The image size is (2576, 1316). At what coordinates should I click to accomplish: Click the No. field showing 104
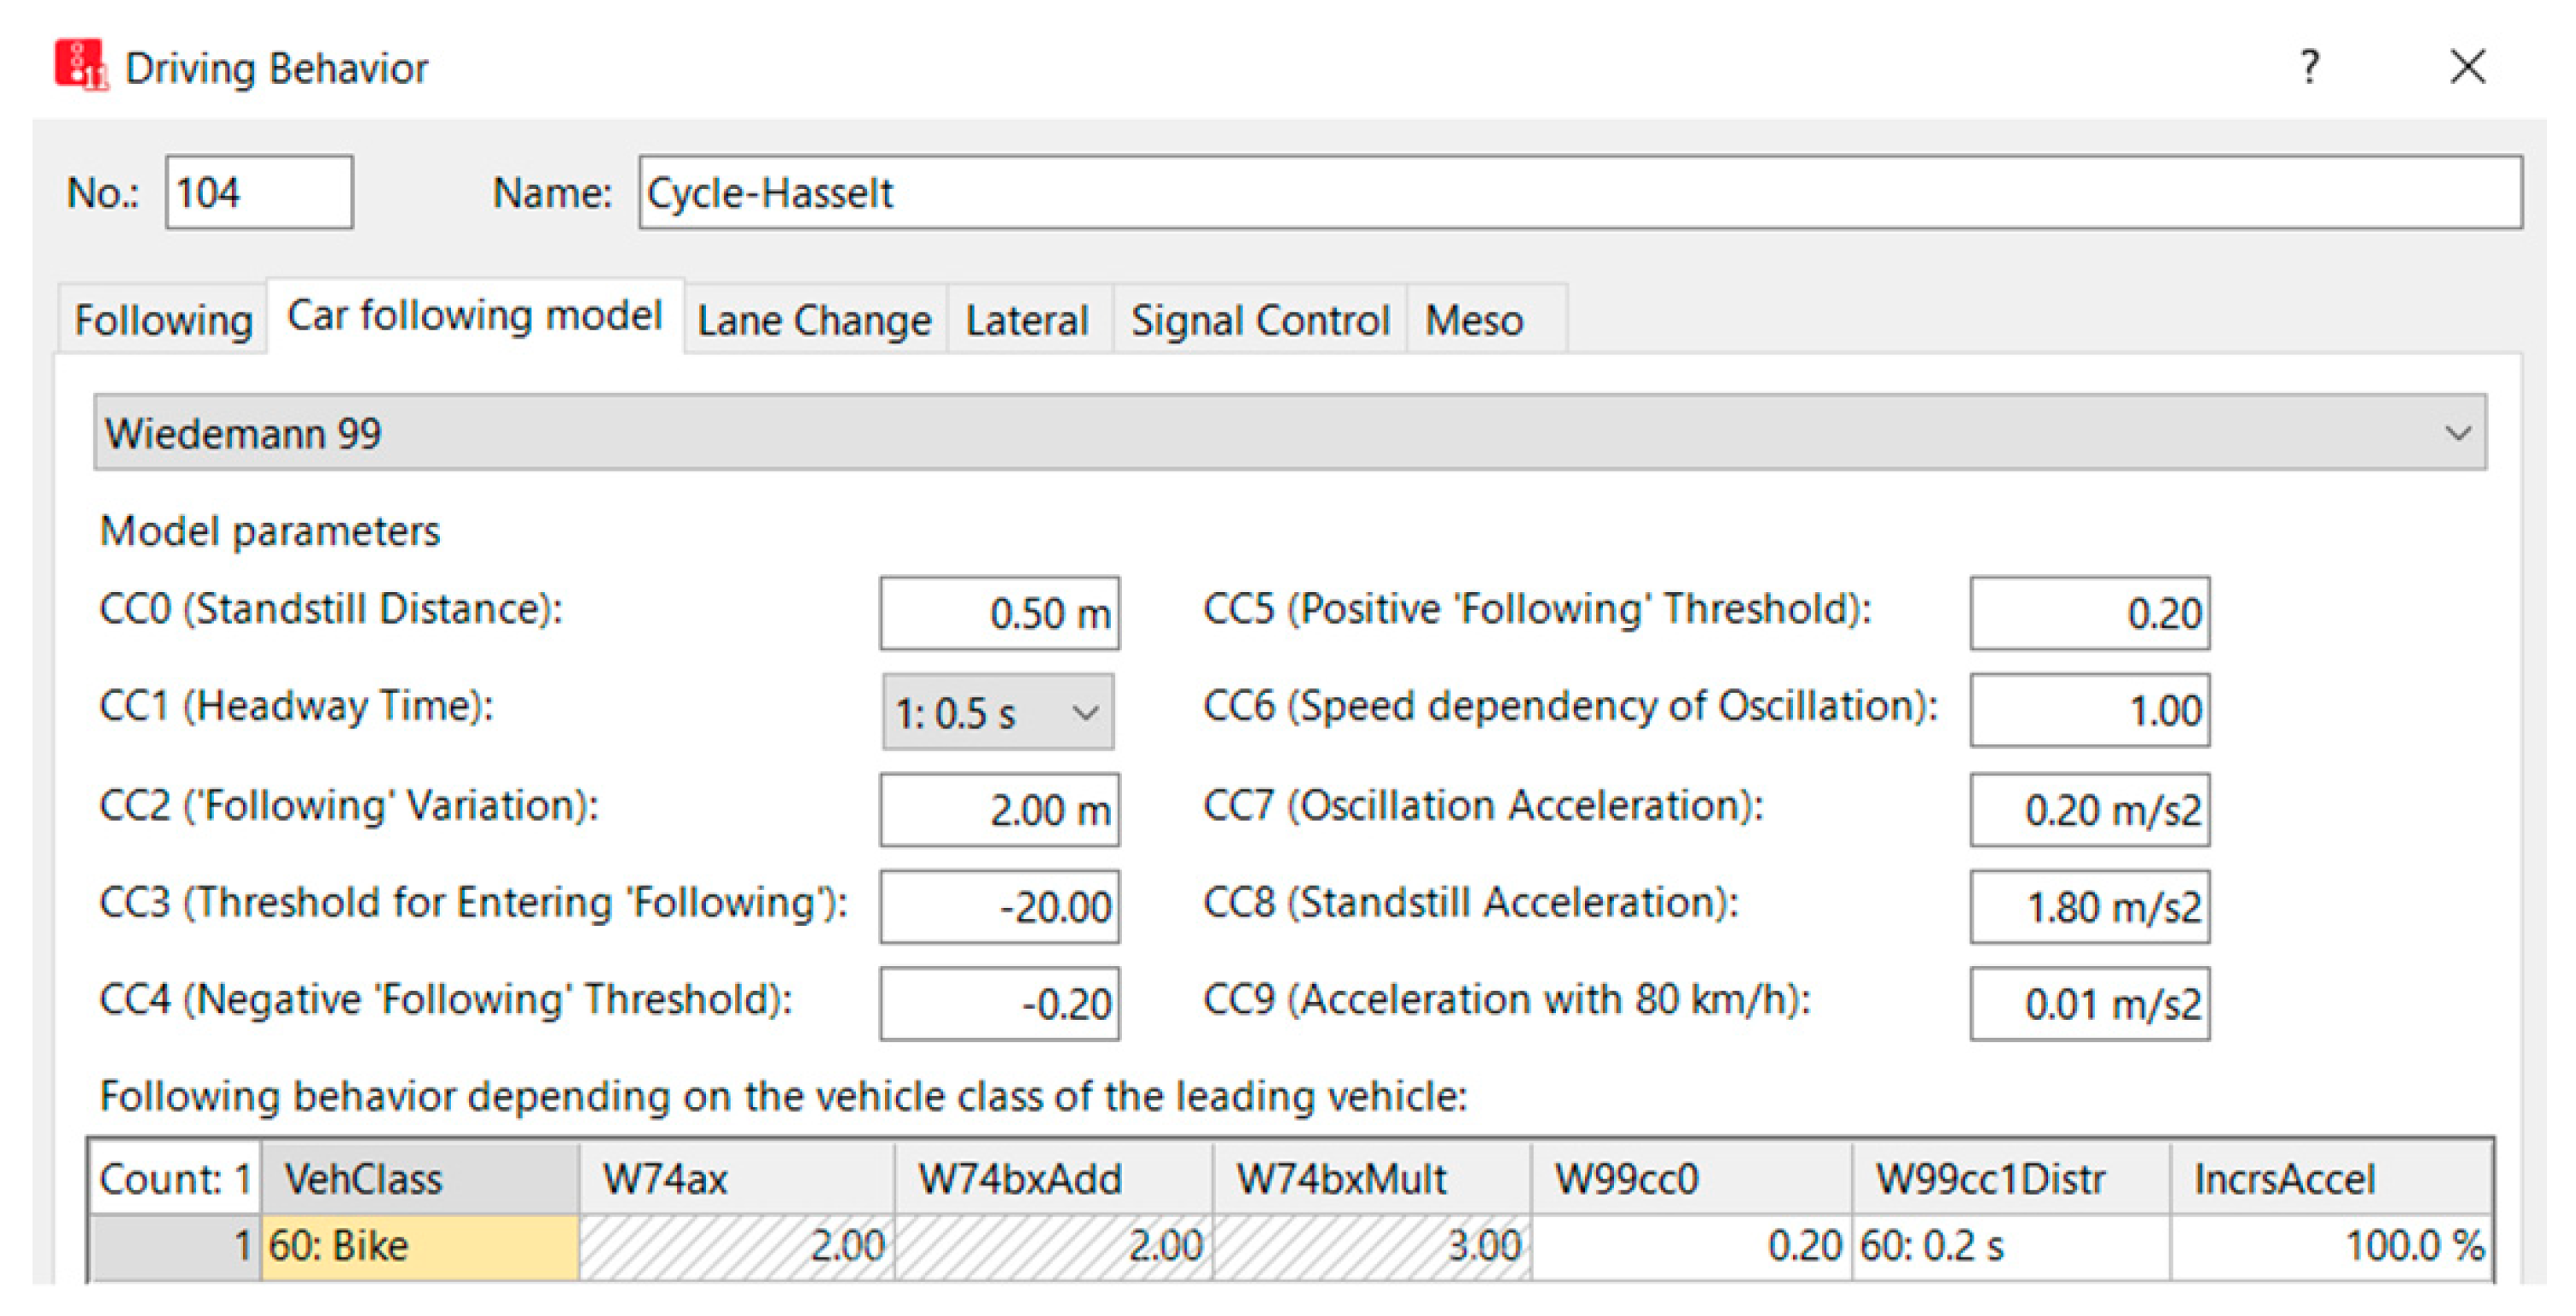259,192
